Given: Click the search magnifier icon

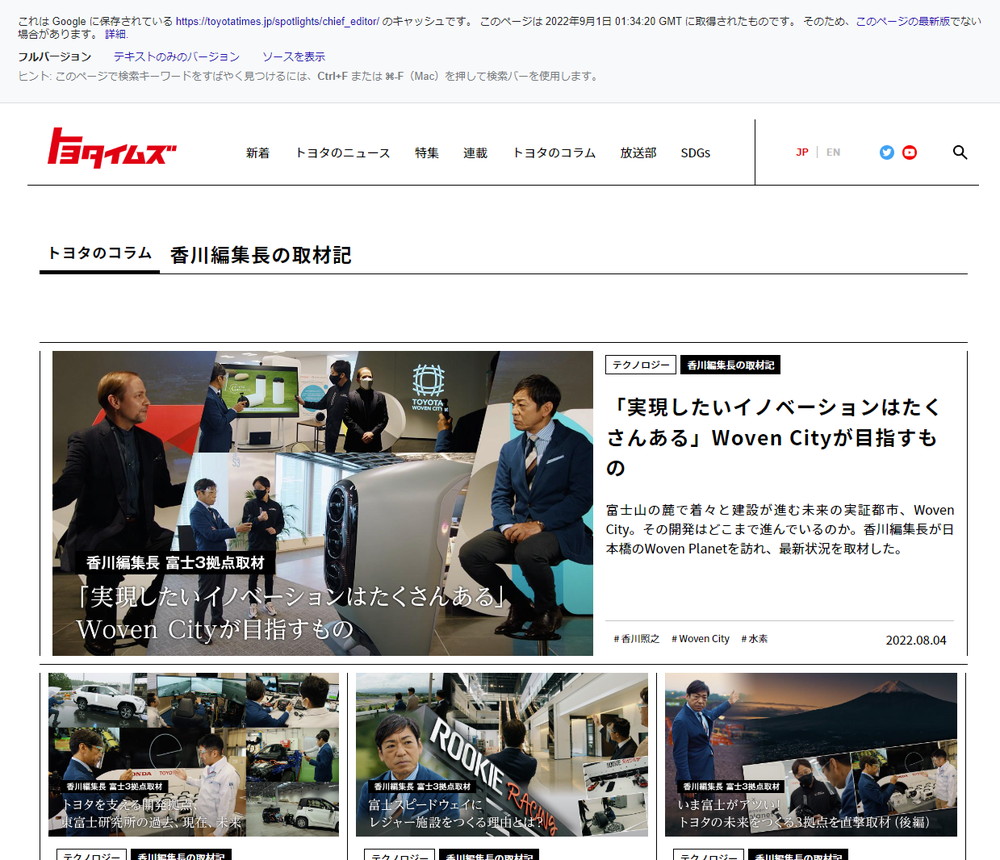Looking at the screenshot, I should coord(960,152).
